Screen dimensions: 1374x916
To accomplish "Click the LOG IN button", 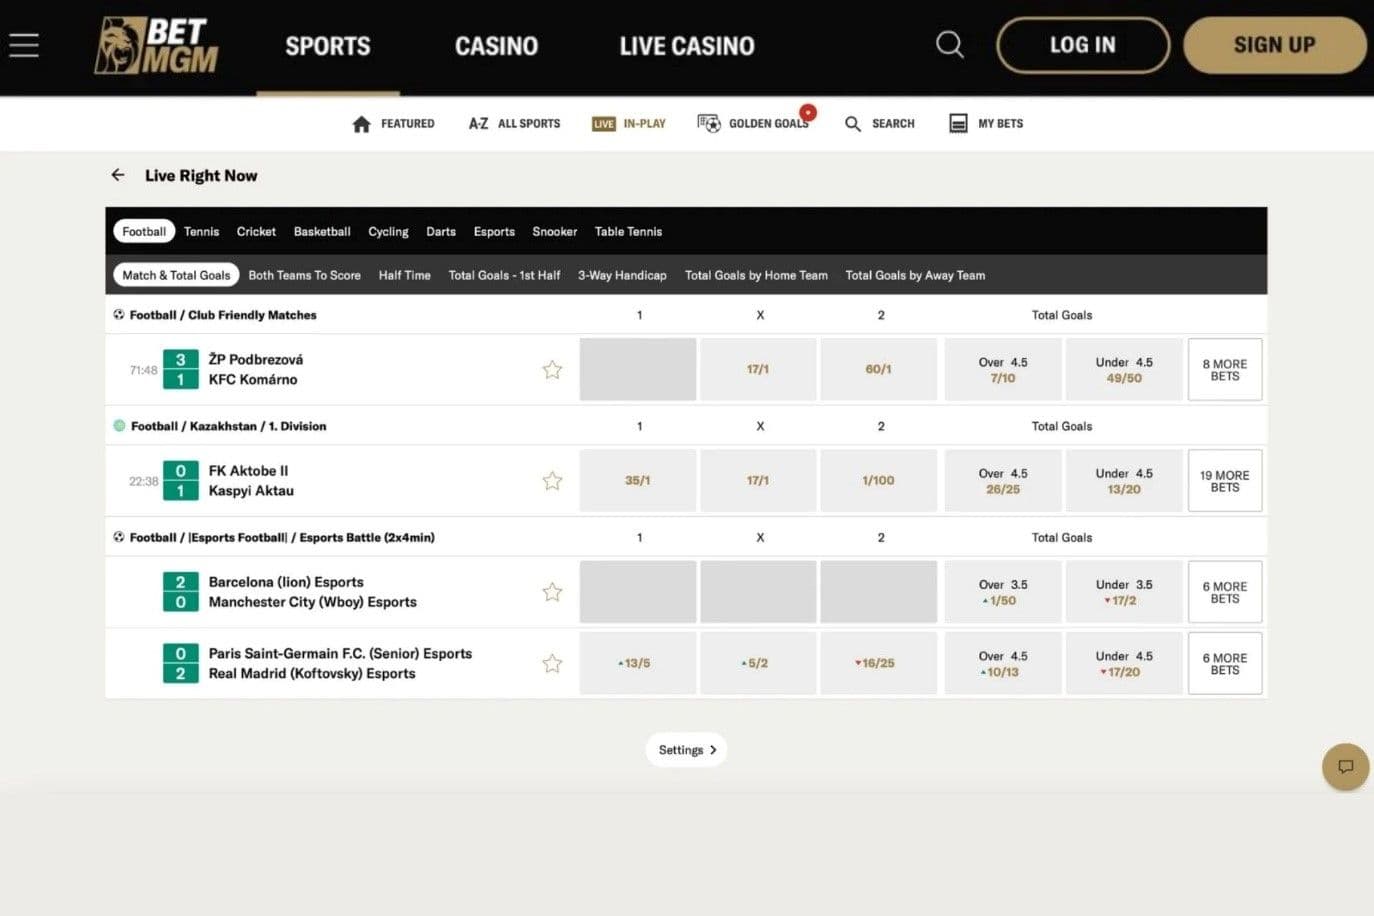I will coord(1083,45).
